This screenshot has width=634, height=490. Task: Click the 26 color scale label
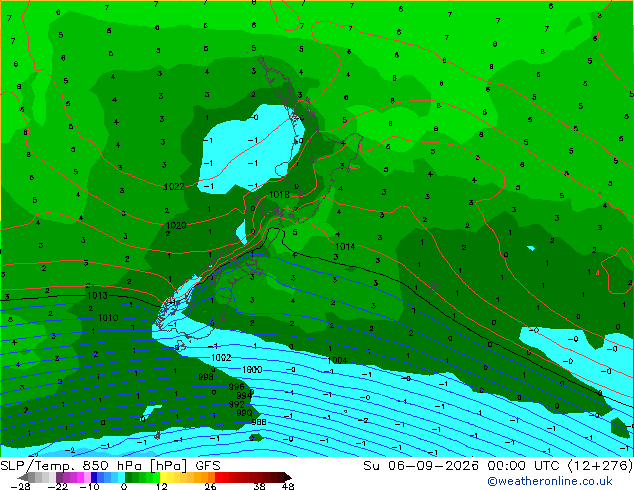click(210, 486)
